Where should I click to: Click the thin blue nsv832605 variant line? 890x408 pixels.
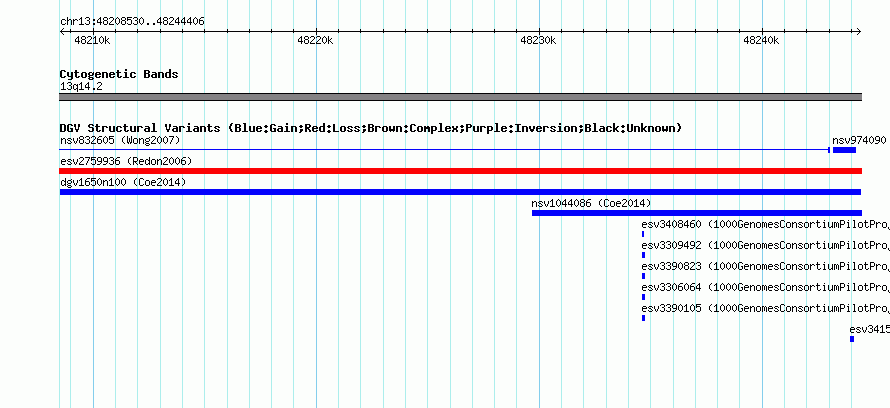444,150
